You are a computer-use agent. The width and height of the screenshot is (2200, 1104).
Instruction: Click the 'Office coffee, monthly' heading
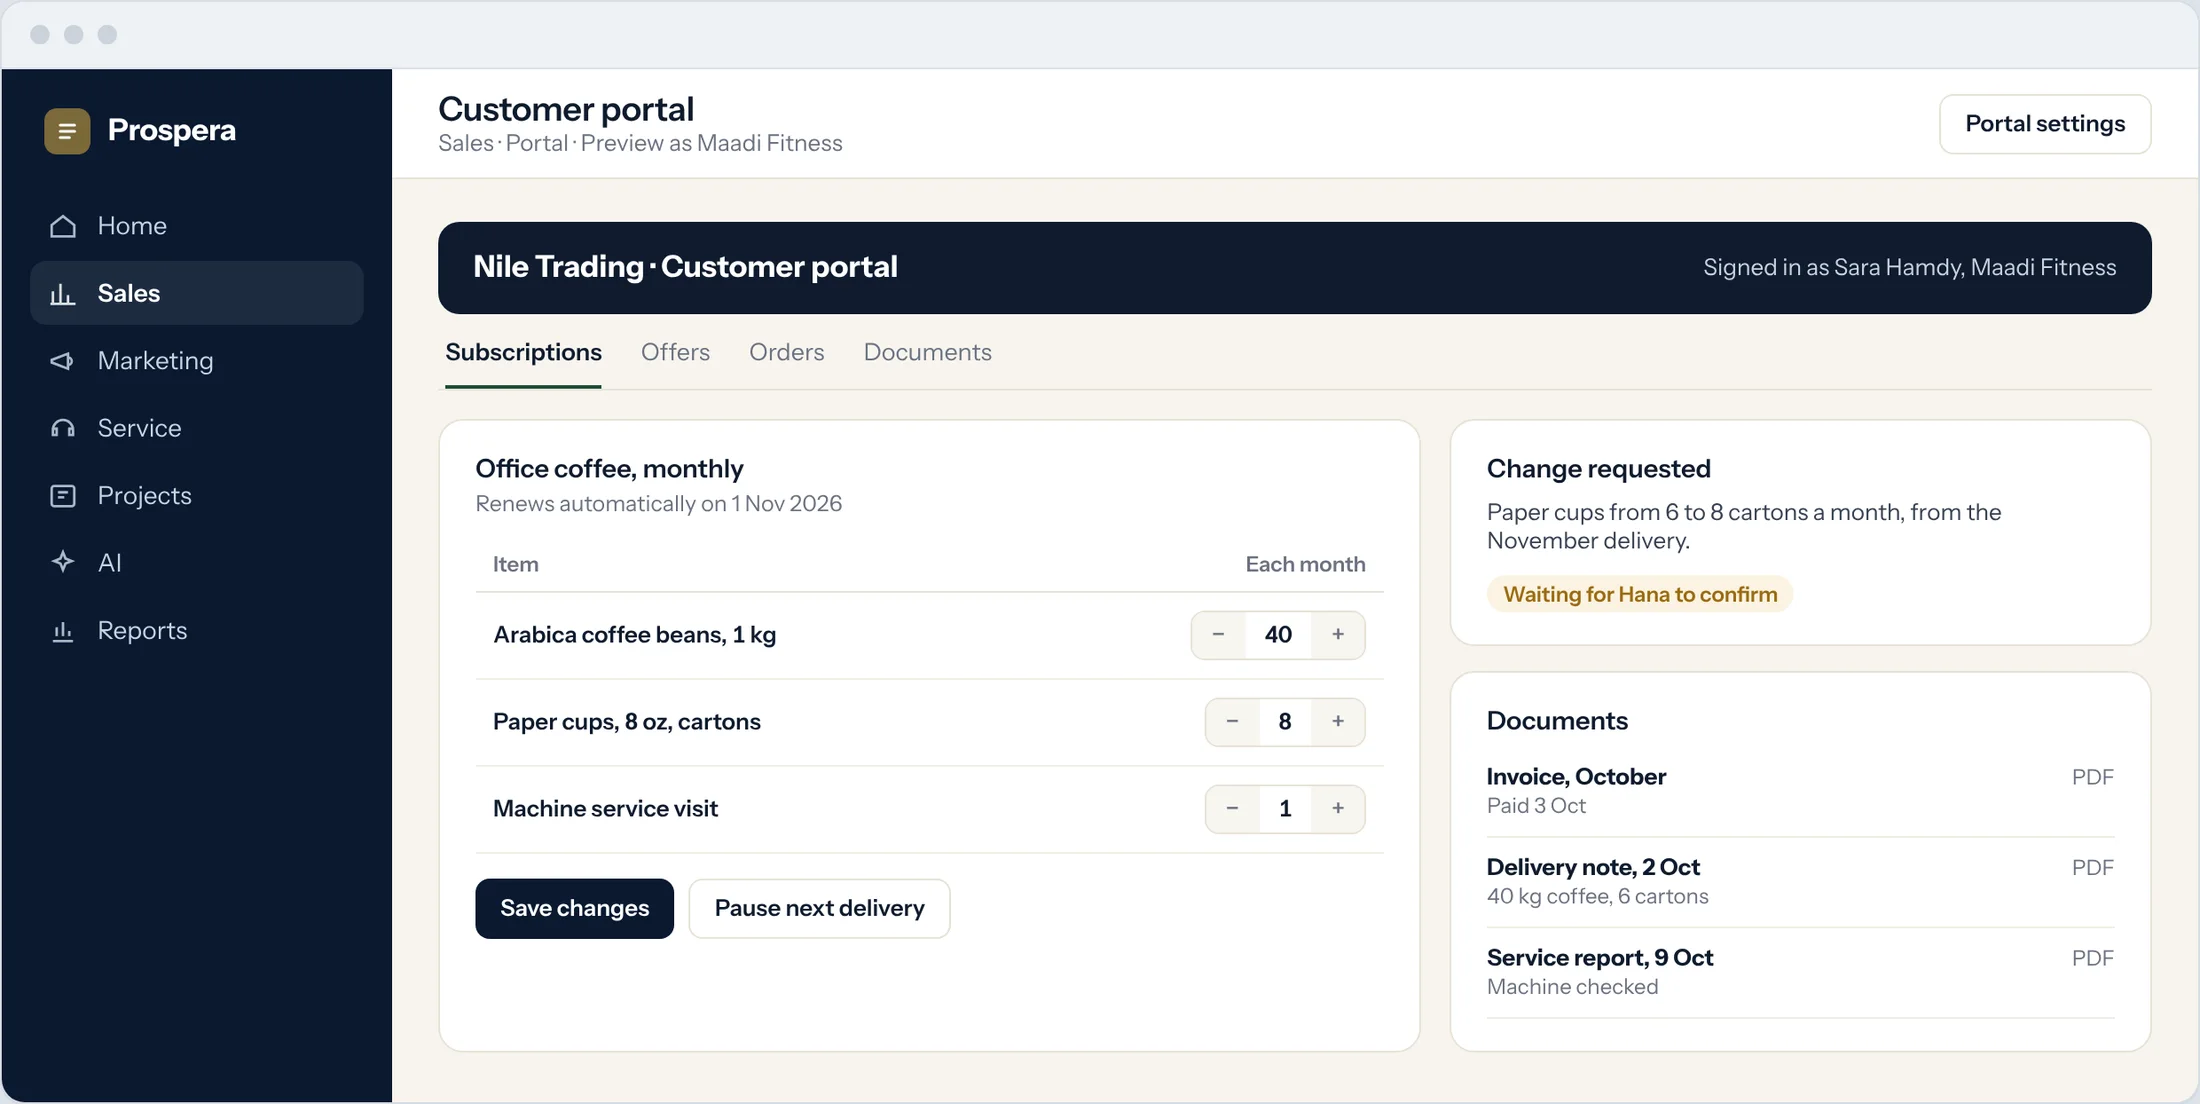click(x=609, y=469)
